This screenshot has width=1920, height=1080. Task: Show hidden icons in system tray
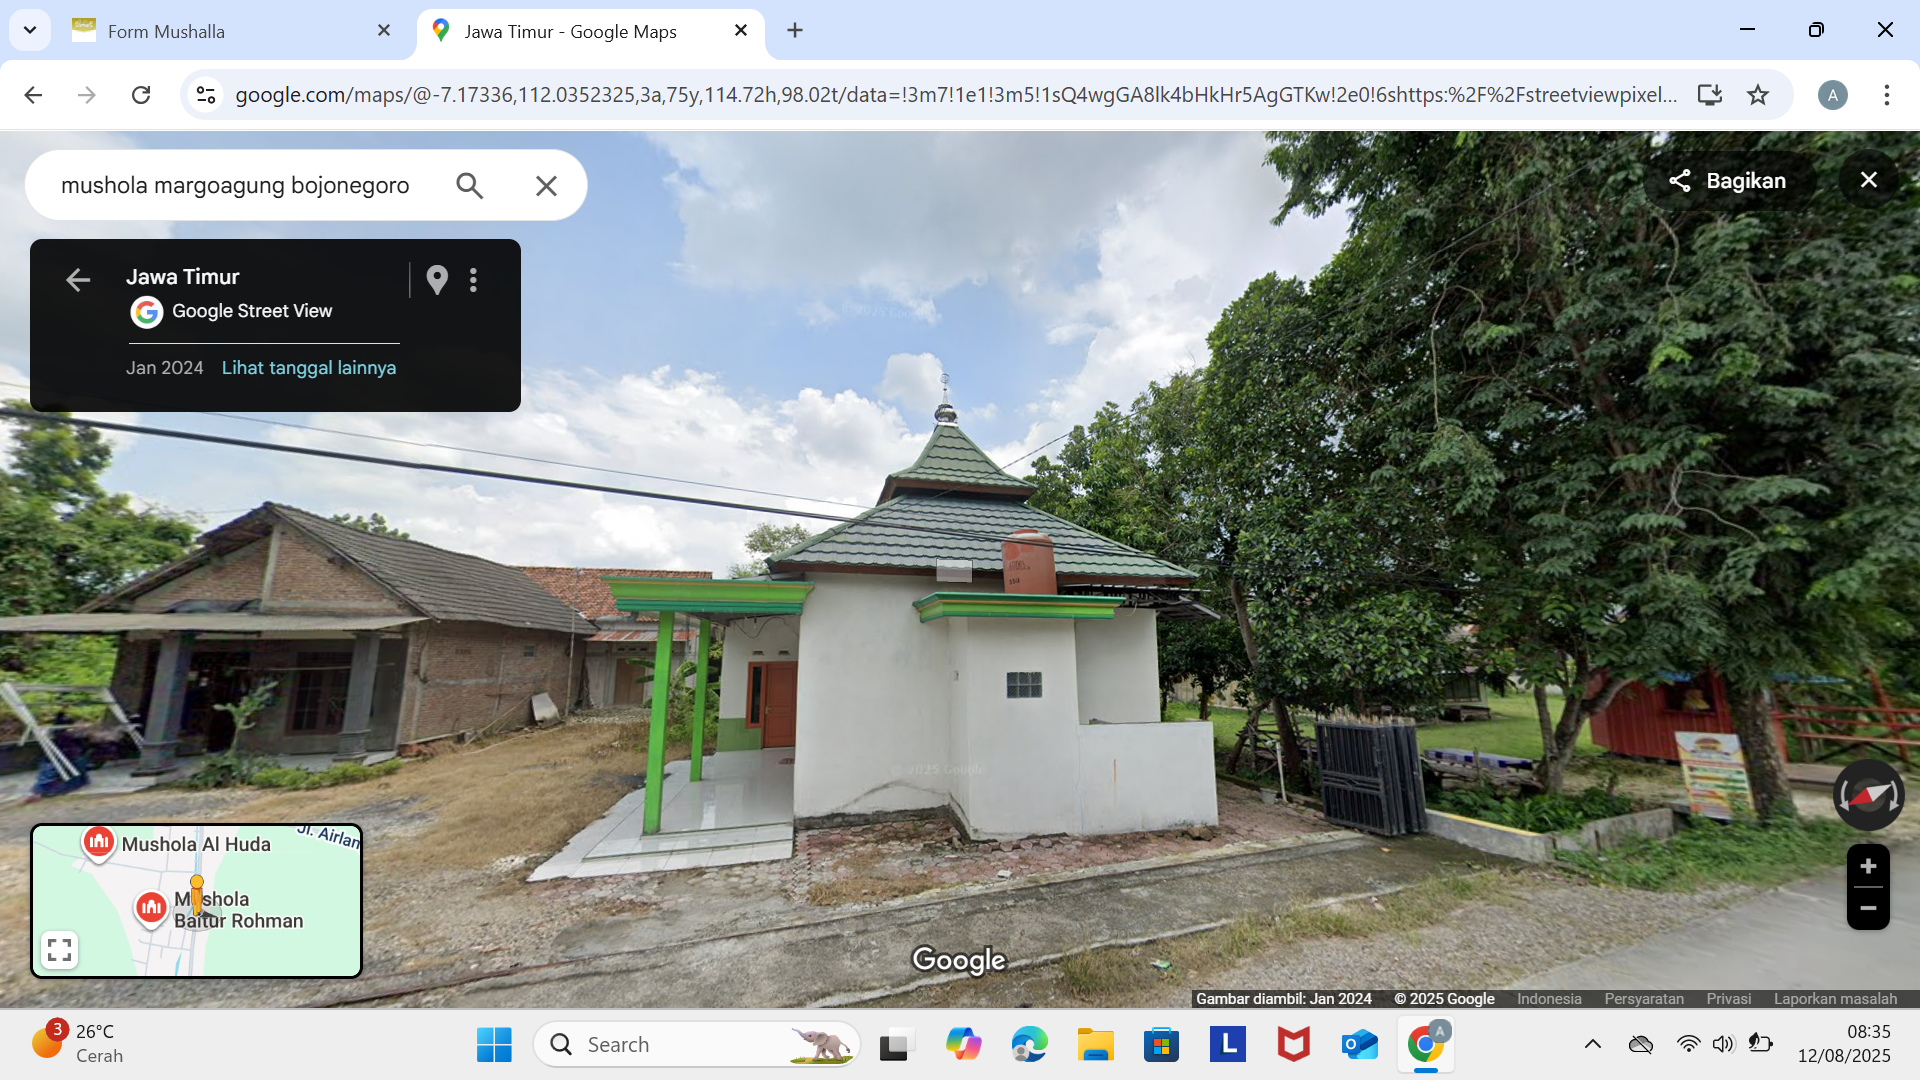point(1593,1044)
